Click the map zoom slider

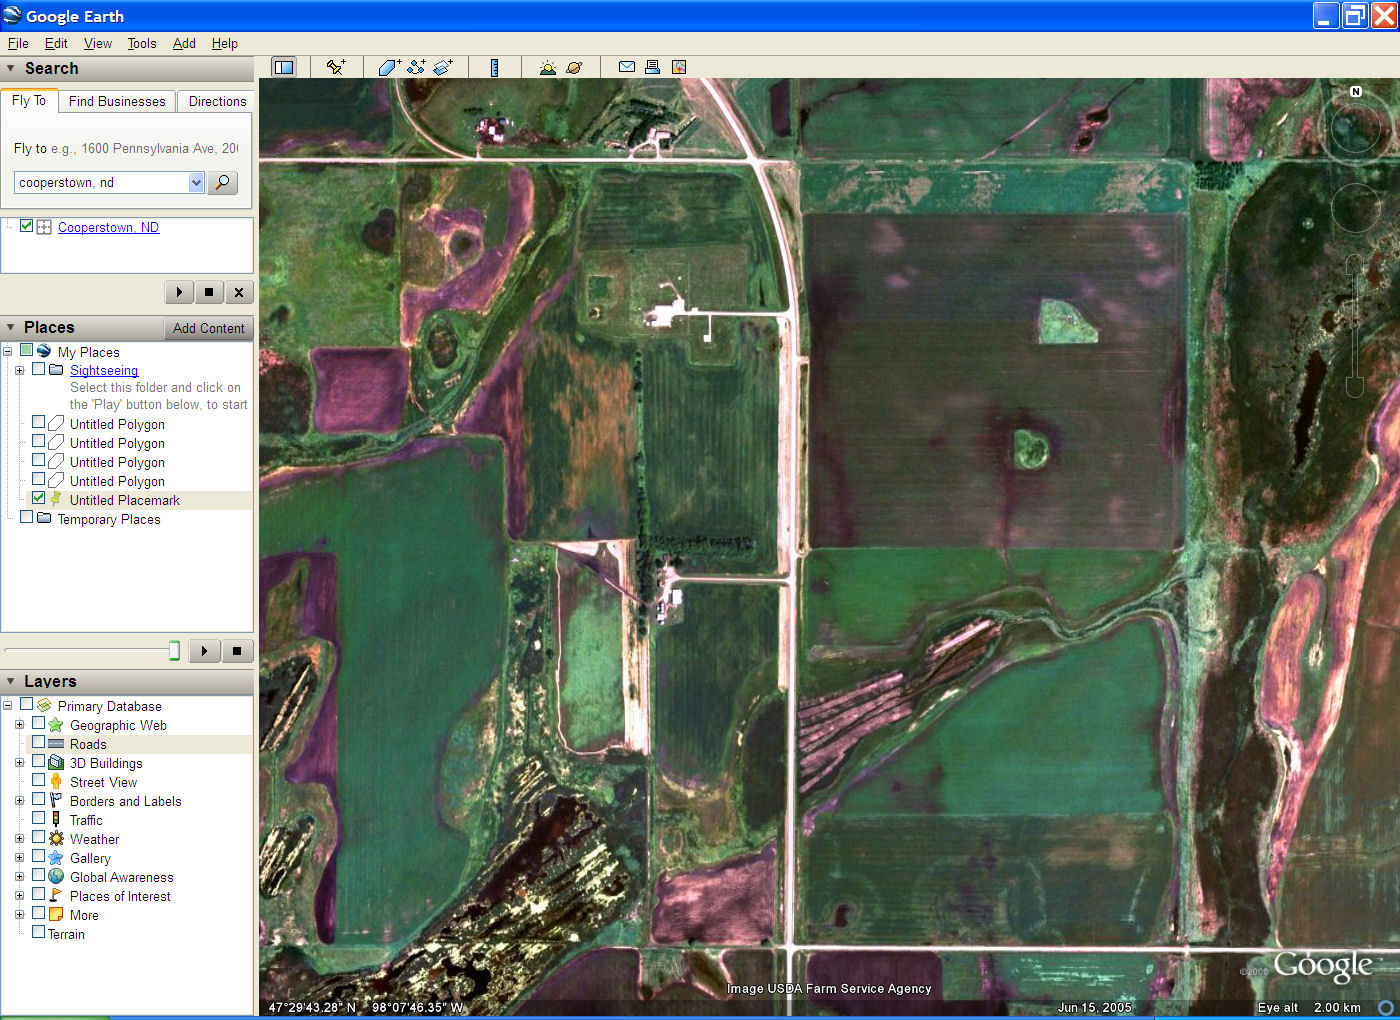point(1355,325)
